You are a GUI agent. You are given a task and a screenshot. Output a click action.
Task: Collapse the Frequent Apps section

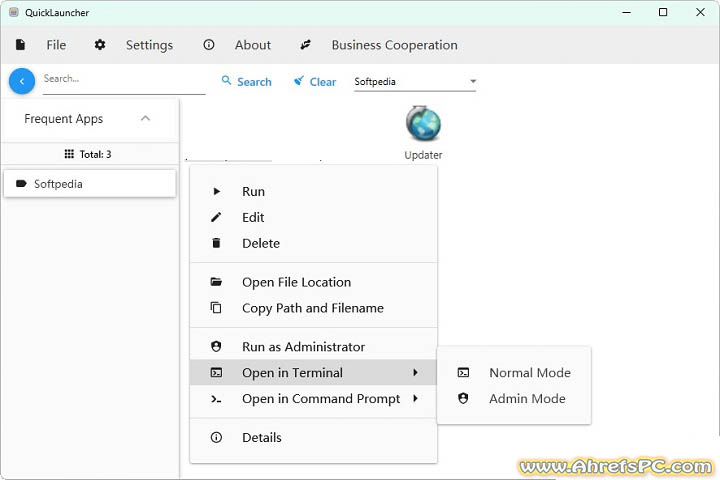pyautogui.click(x=145, y=118)
